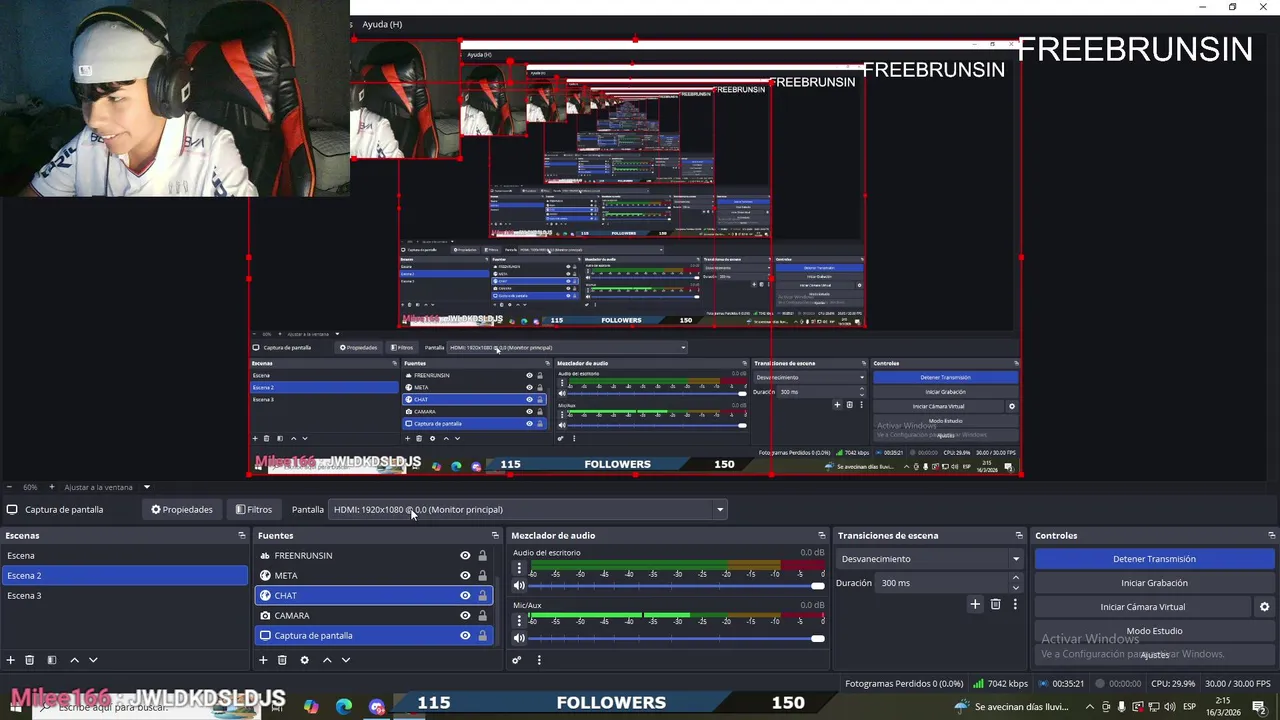Open the Ayuda (H) menu
This screenshot has height=720, width=1280.
click(x=382, y=24)
